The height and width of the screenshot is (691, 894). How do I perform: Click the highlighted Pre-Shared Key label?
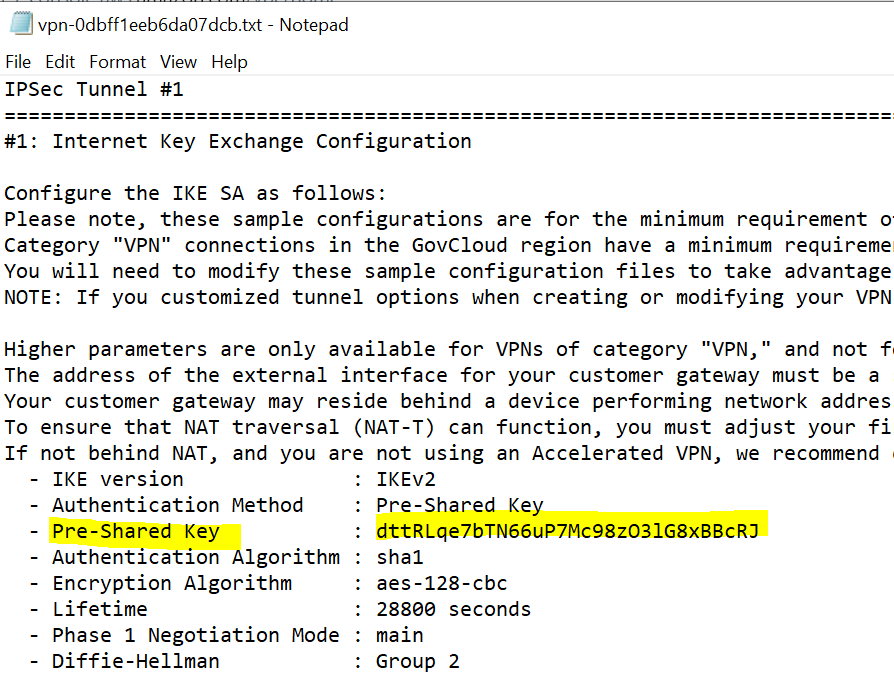[x=135, y=531]
